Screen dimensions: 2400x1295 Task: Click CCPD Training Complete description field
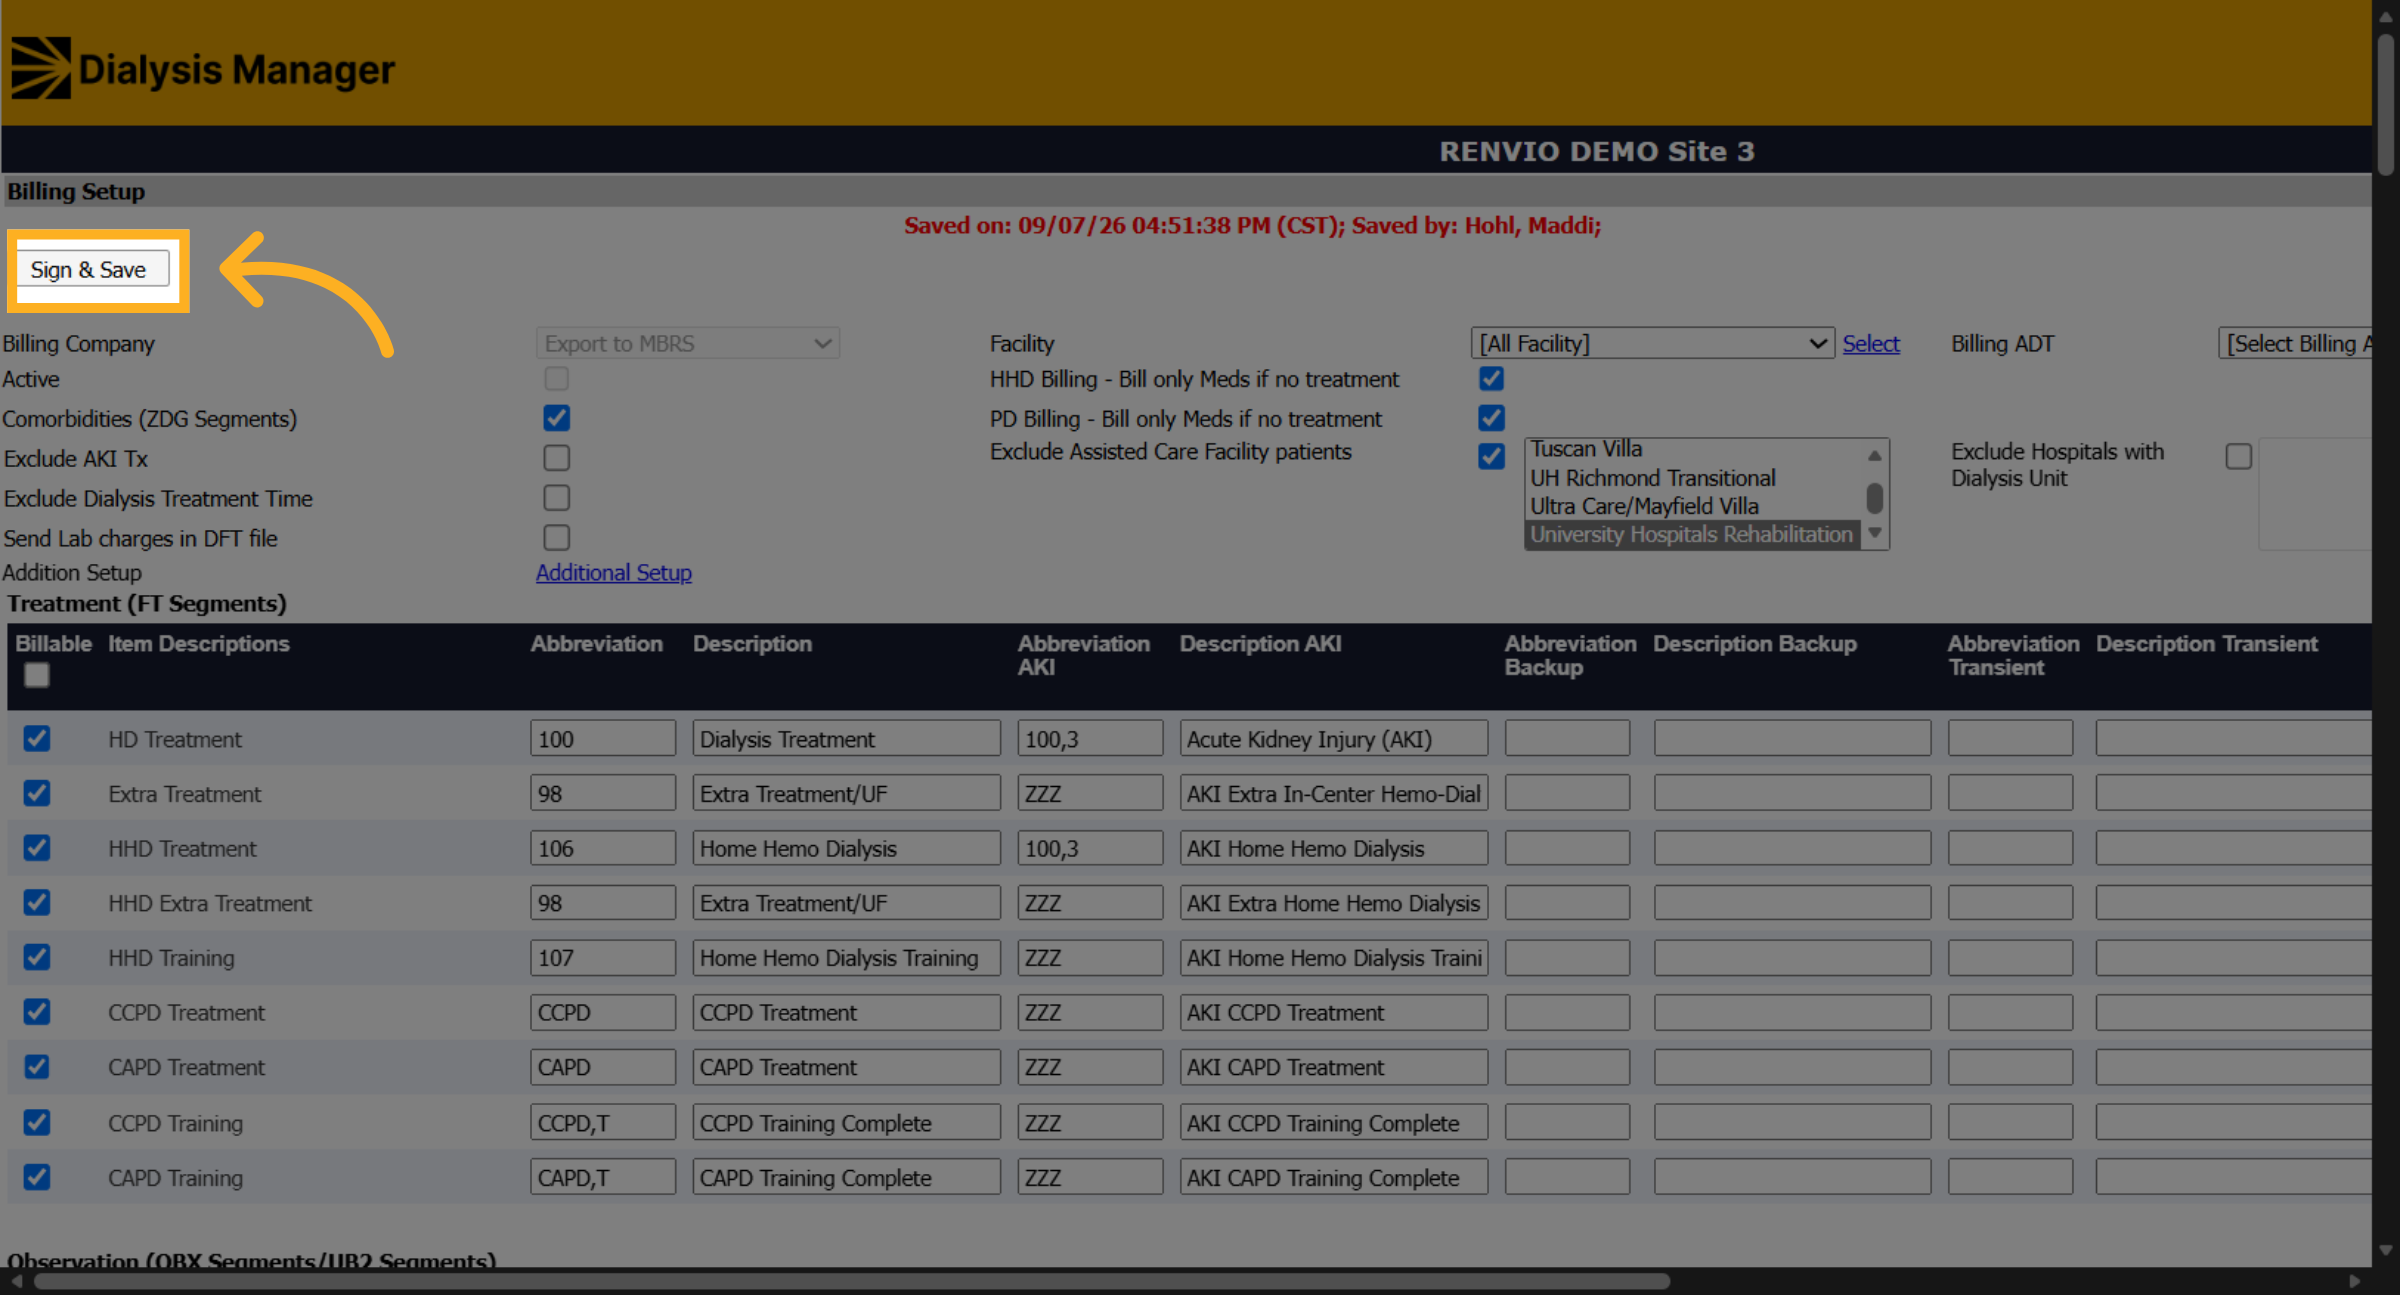(846, 1123)
